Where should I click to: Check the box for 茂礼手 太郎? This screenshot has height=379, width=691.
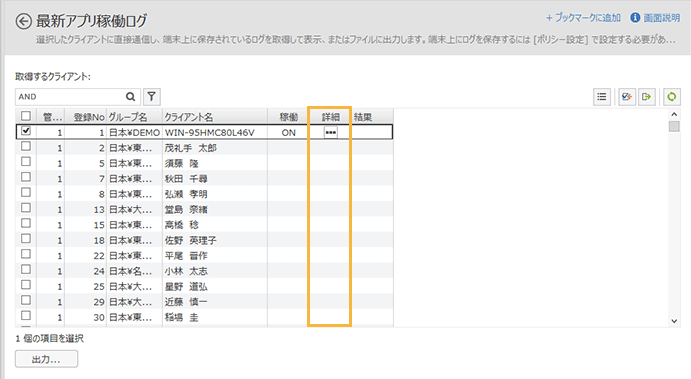click(x=26, y=146)
